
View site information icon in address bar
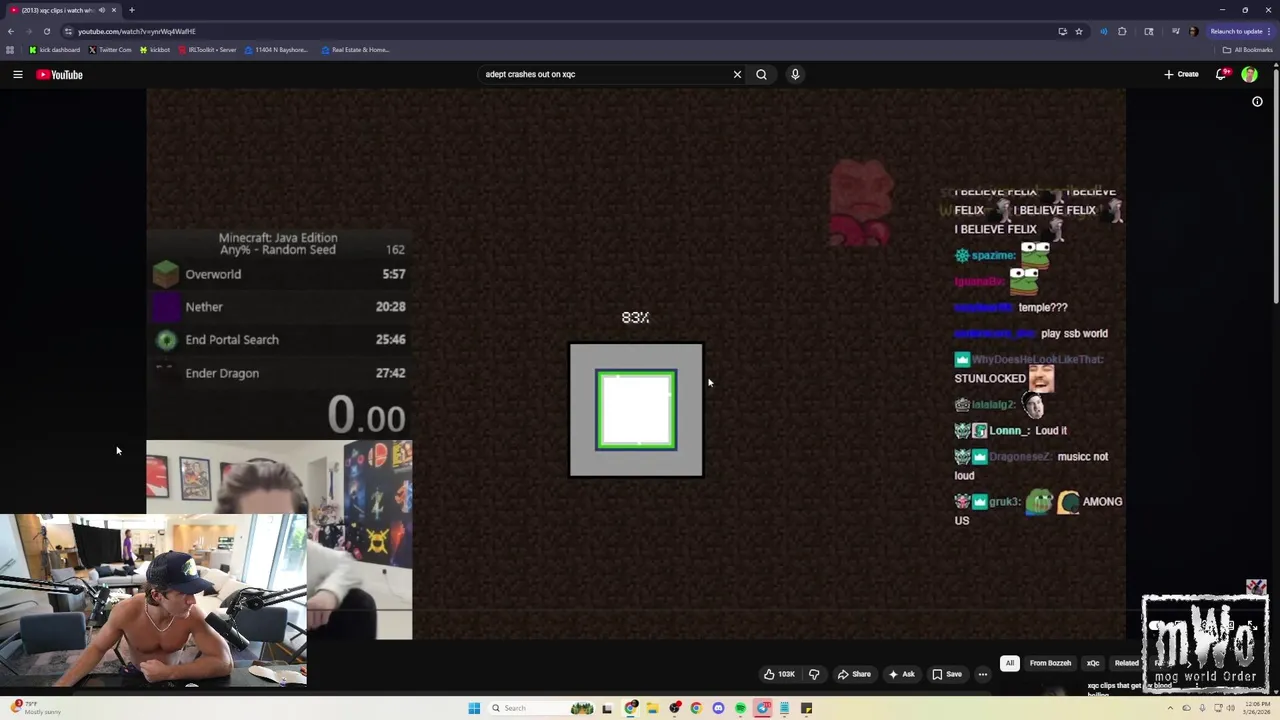pos(68,31)
